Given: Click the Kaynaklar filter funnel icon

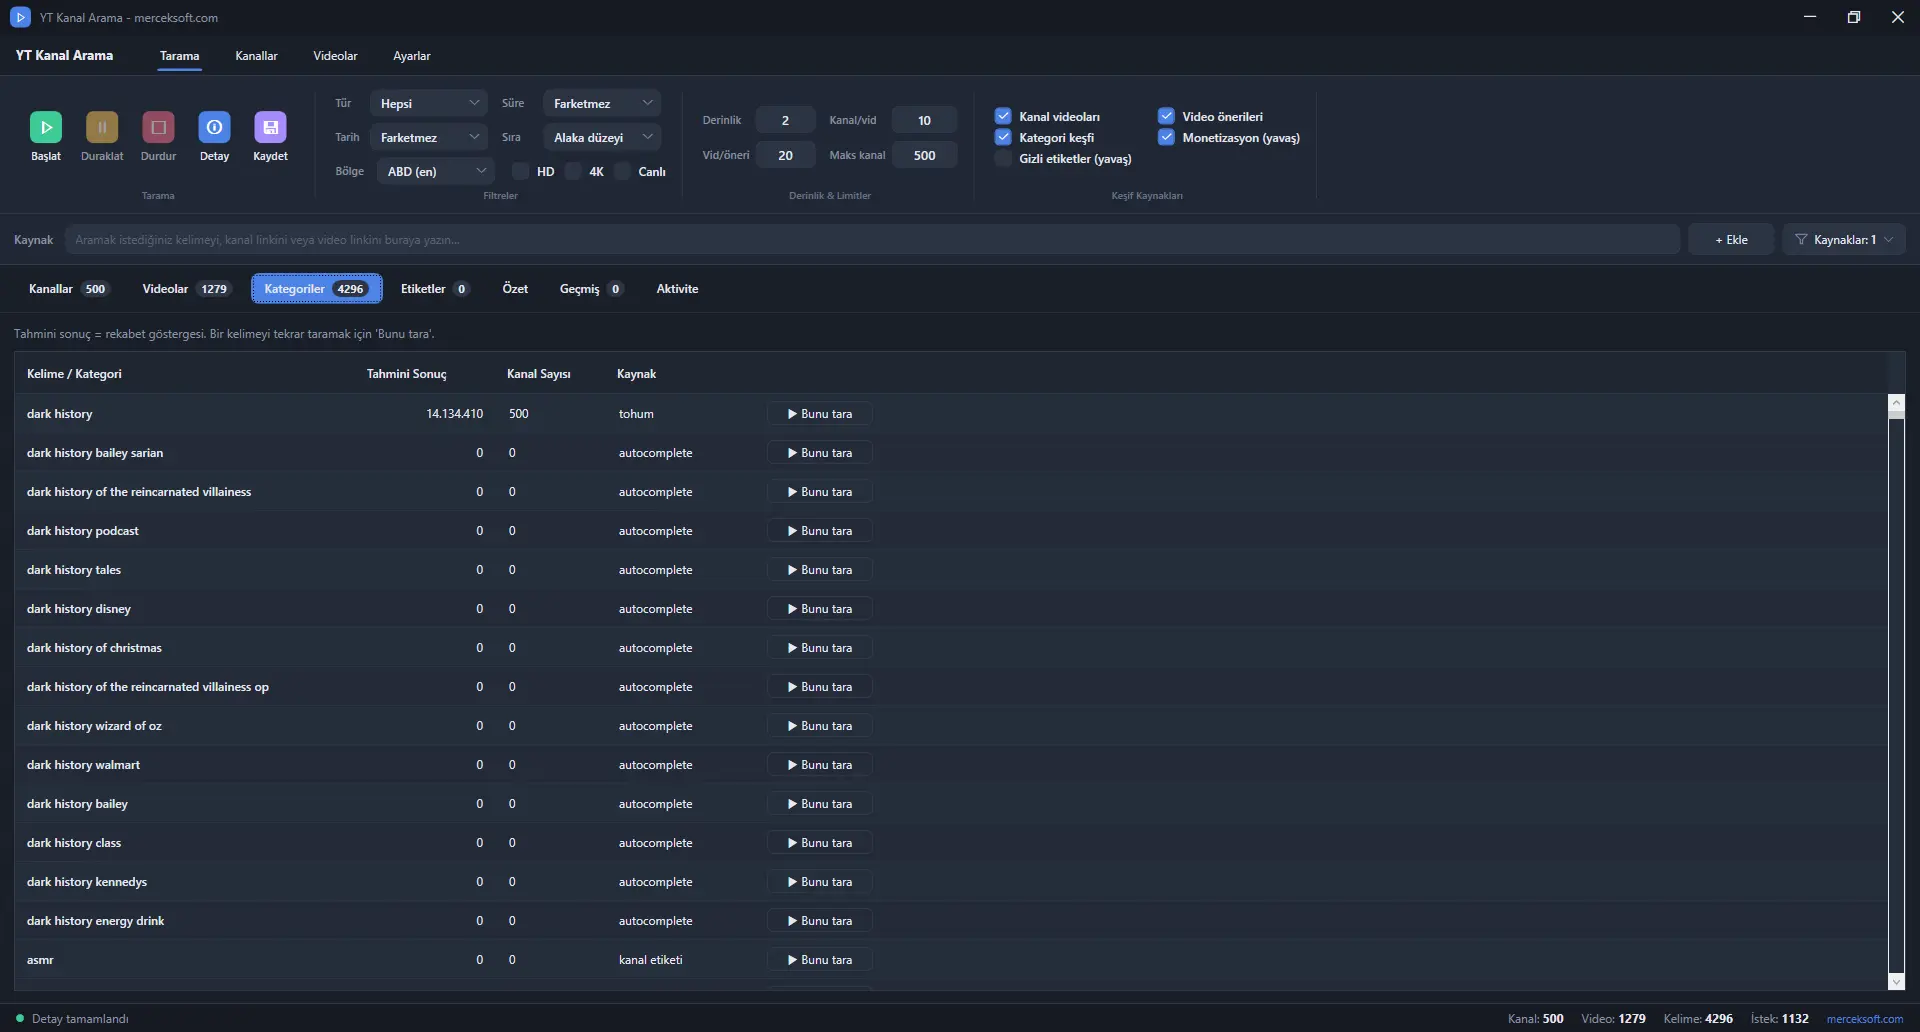Looking at the screenshot, I should 1801,240.
